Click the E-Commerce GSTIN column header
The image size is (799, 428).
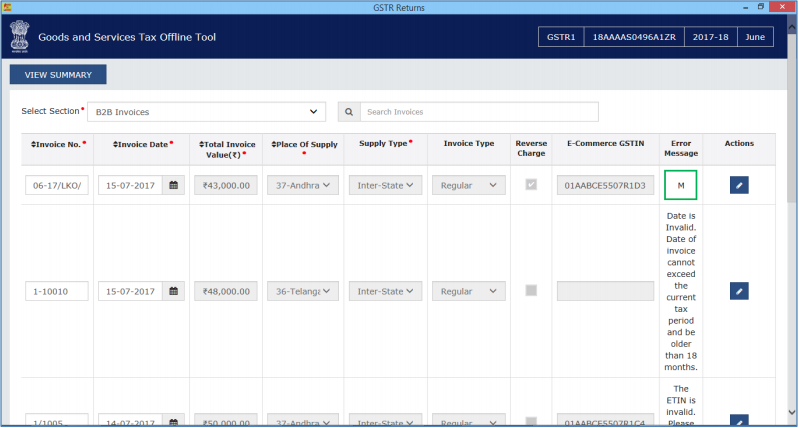pos(605,144)
